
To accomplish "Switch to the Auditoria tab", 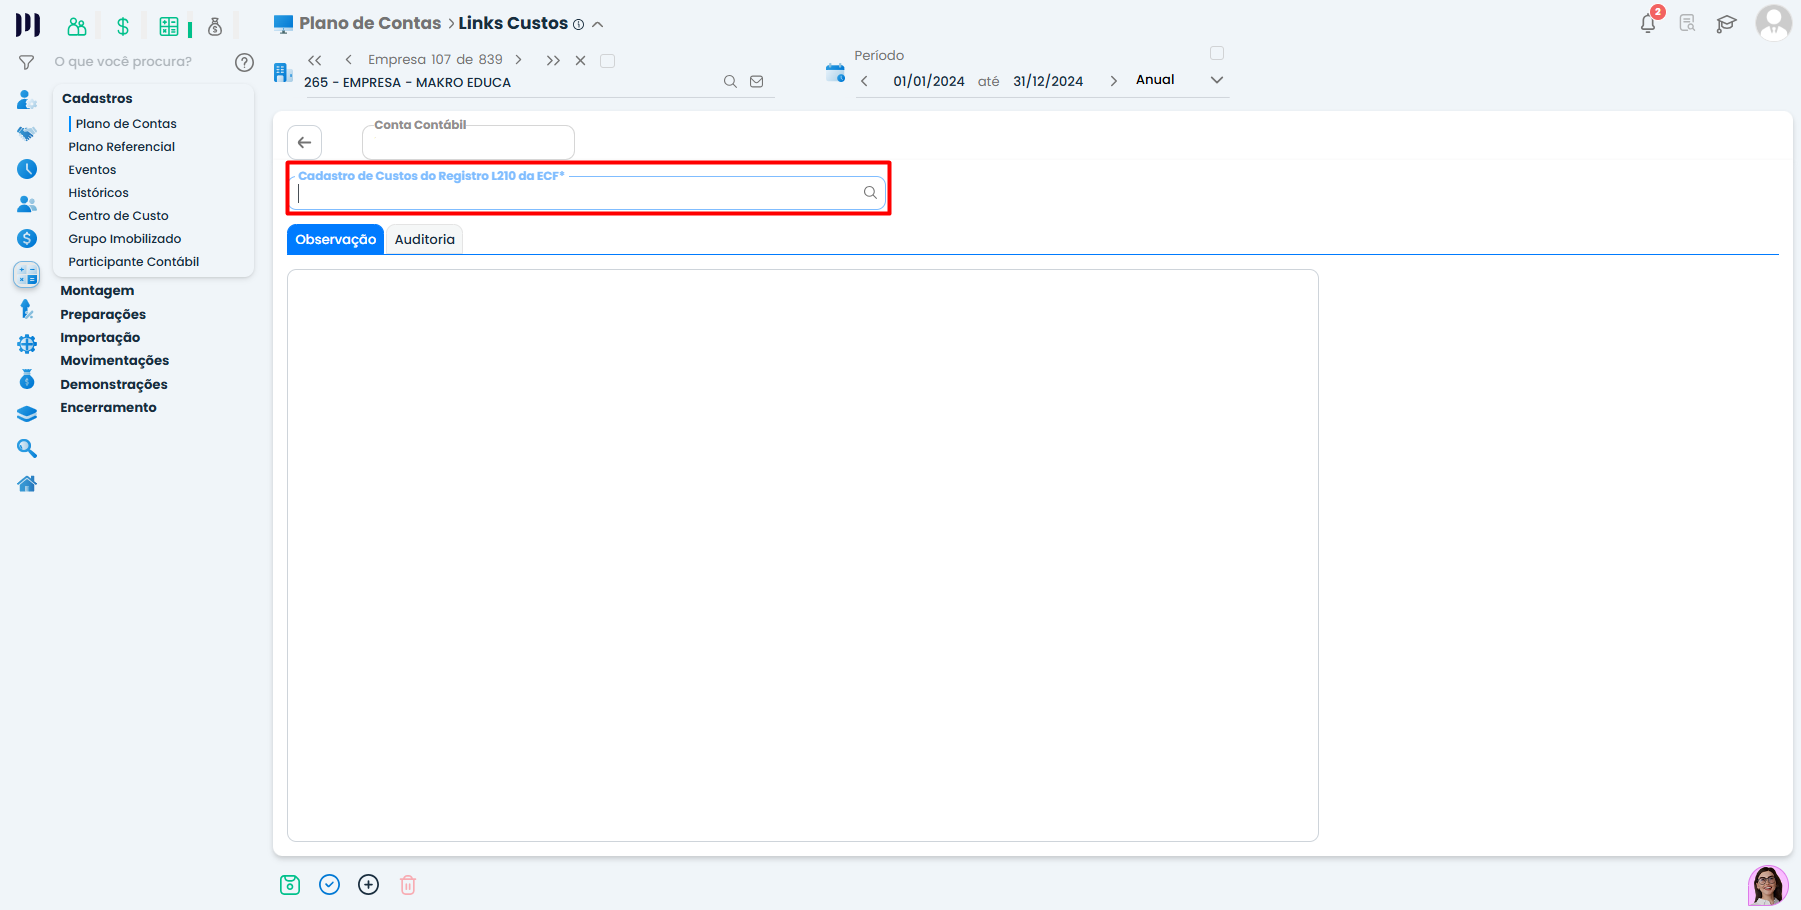I will (x=424, y=239).
